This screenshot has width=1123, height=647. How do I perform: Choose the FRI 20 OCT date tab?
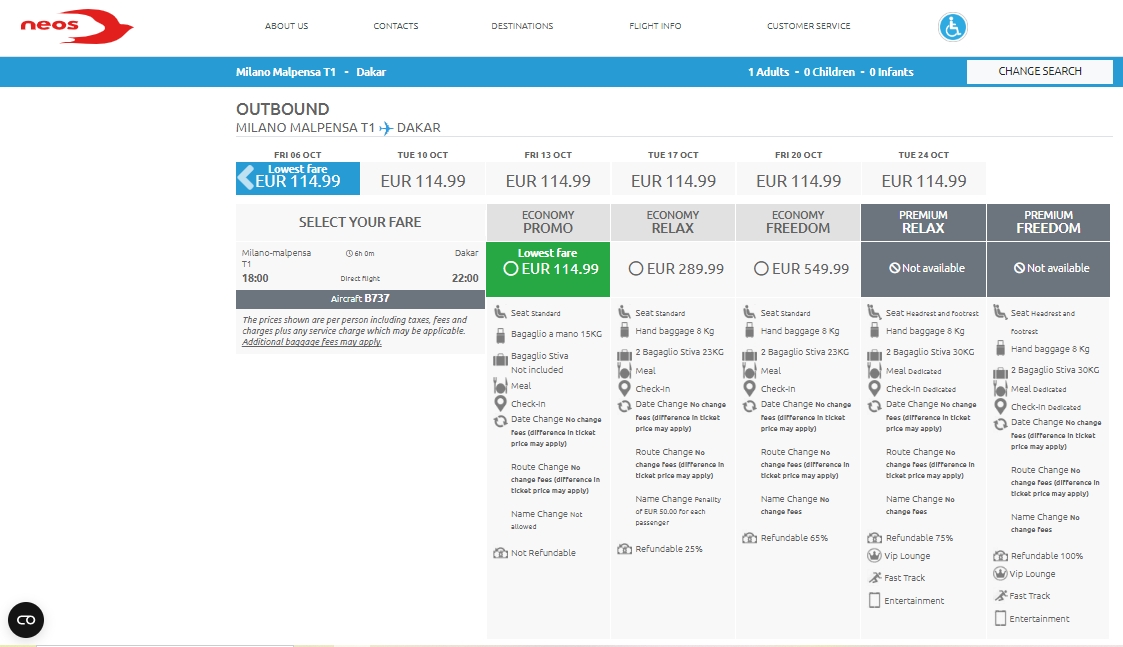[799, 173]
